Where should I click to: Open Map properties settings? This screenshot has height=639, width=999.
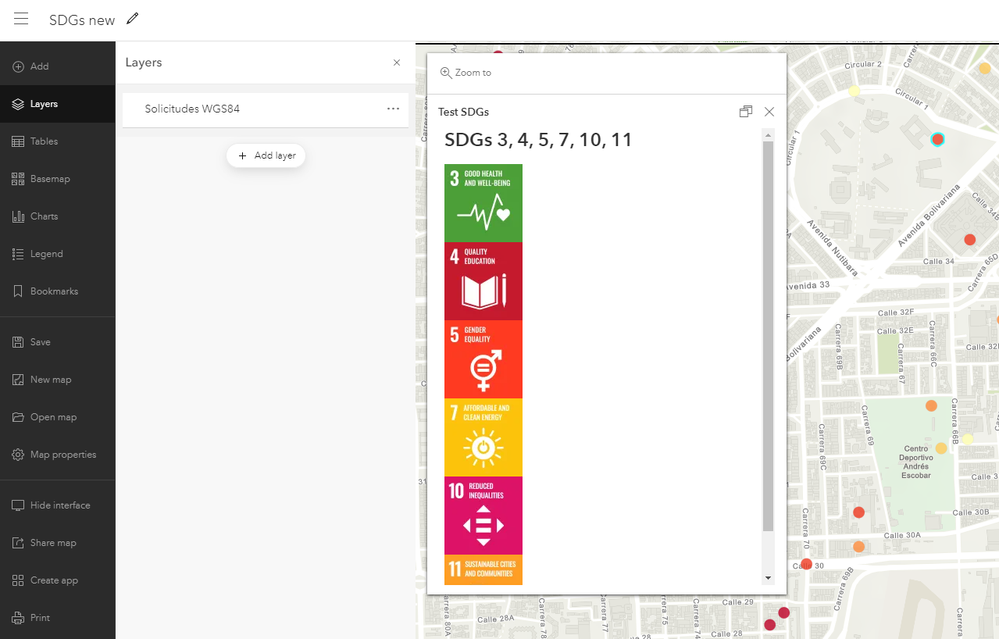tap(57, 455)
